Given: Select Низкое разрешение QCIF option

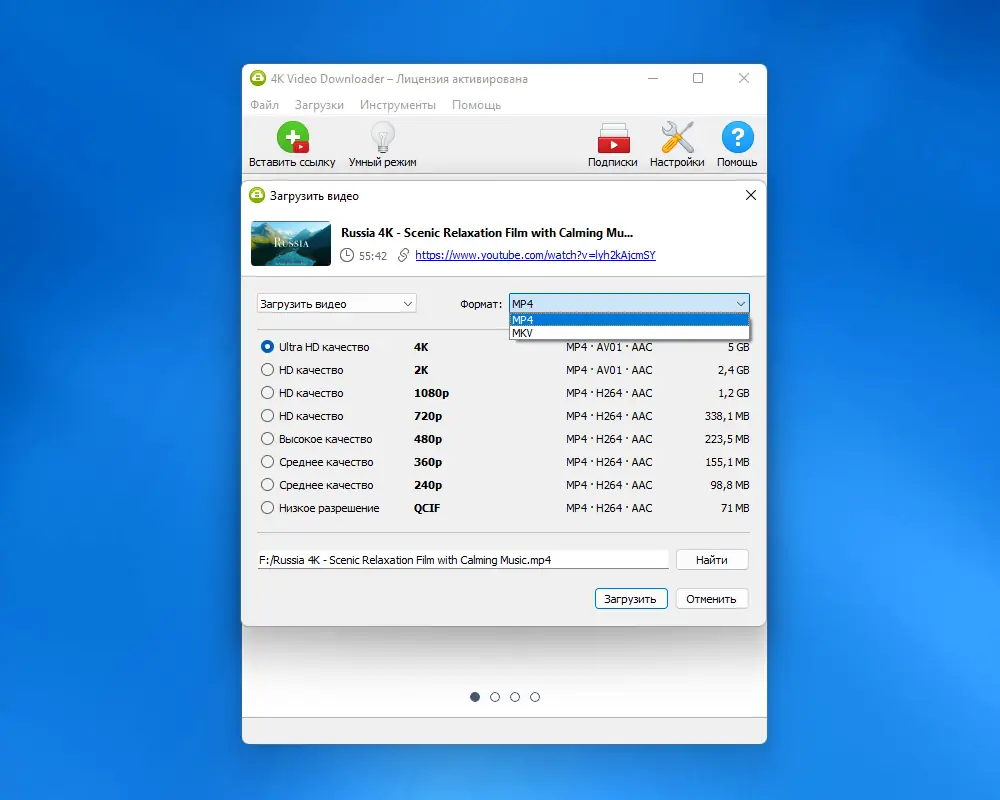Looking at the screenshot, I should coord(267,508).
